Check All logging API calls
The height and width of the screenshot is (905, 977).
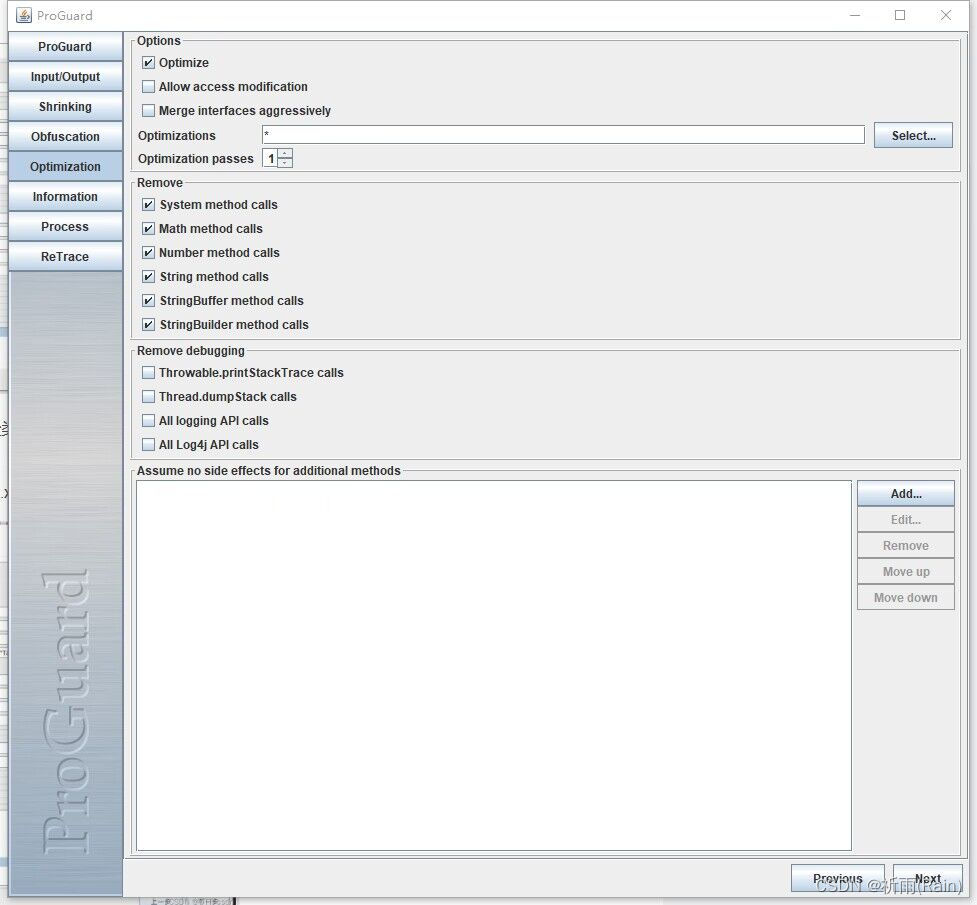coord(148,421)
